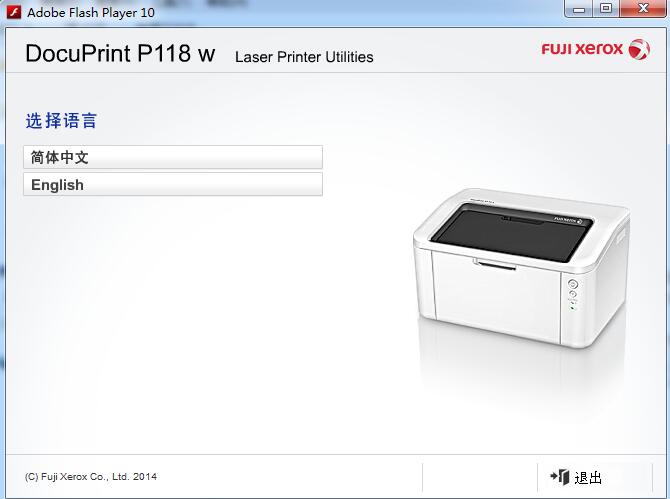Close the Flash Player window
This screenshot has height=499, width=670.
click(644, 9)
